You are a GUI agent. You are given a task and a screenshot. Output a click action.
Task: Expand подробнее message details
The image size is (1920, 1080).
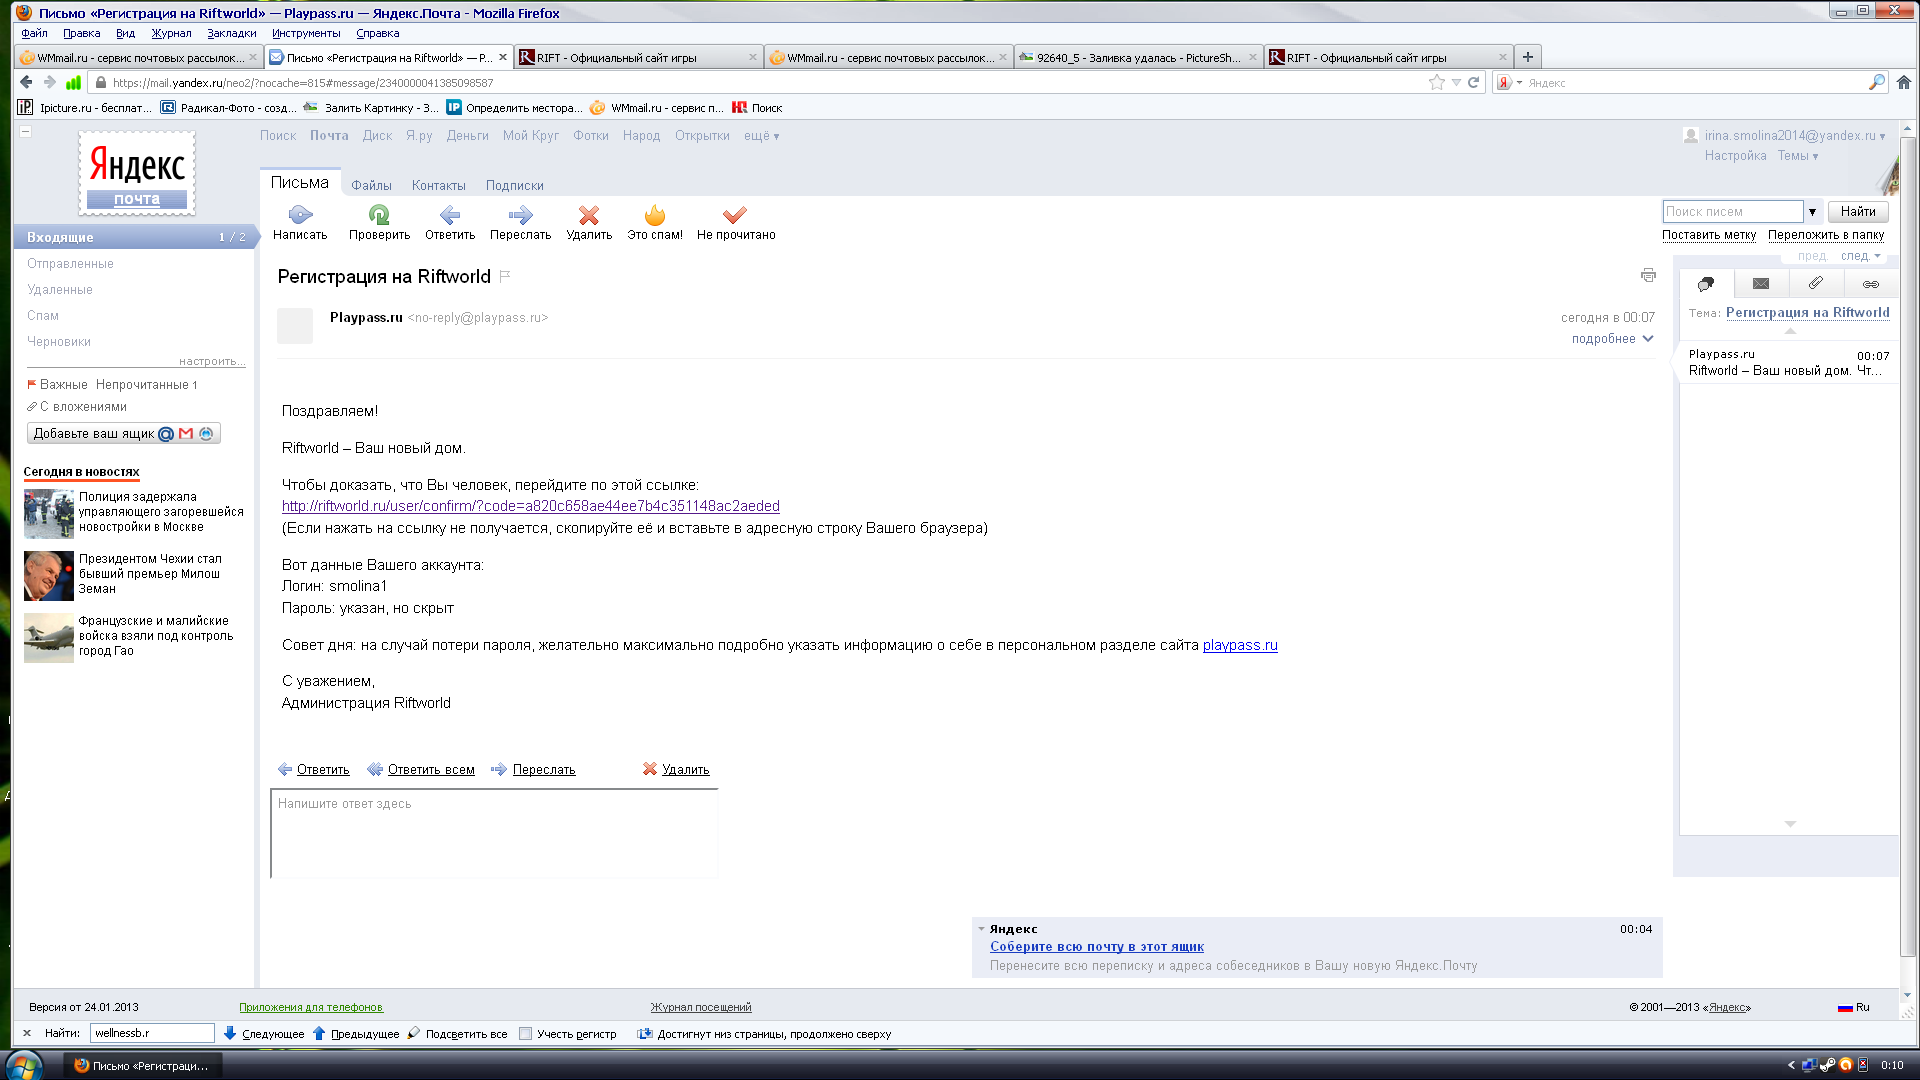coord(1612,338)
